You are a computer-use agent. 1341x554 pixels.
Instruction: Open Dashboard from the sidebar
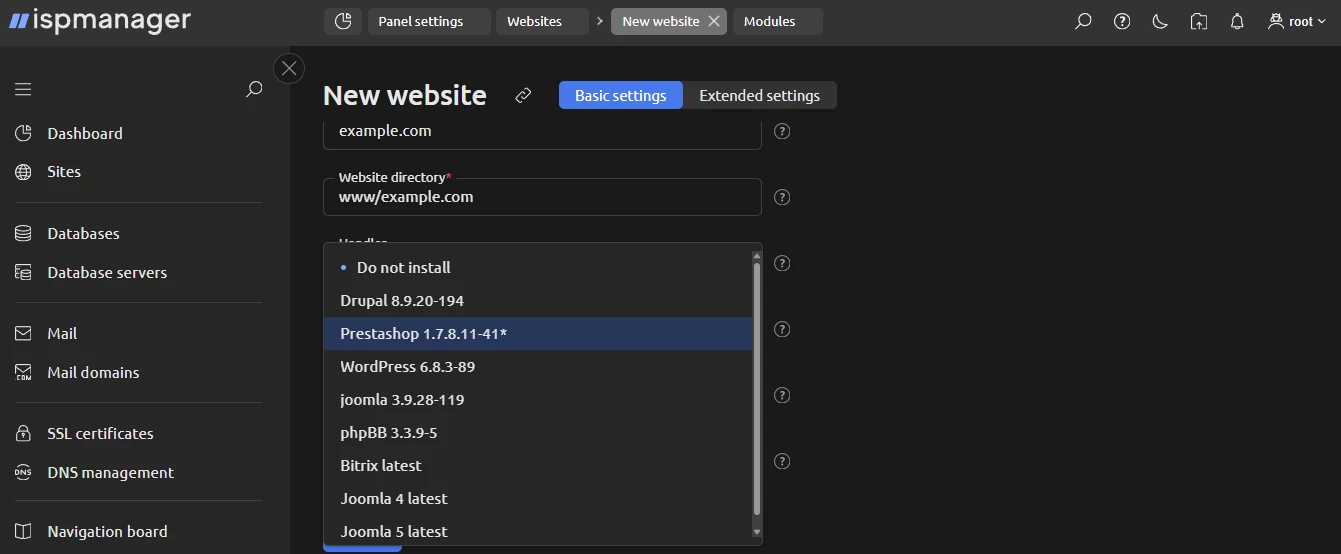[x=85, y=133]
